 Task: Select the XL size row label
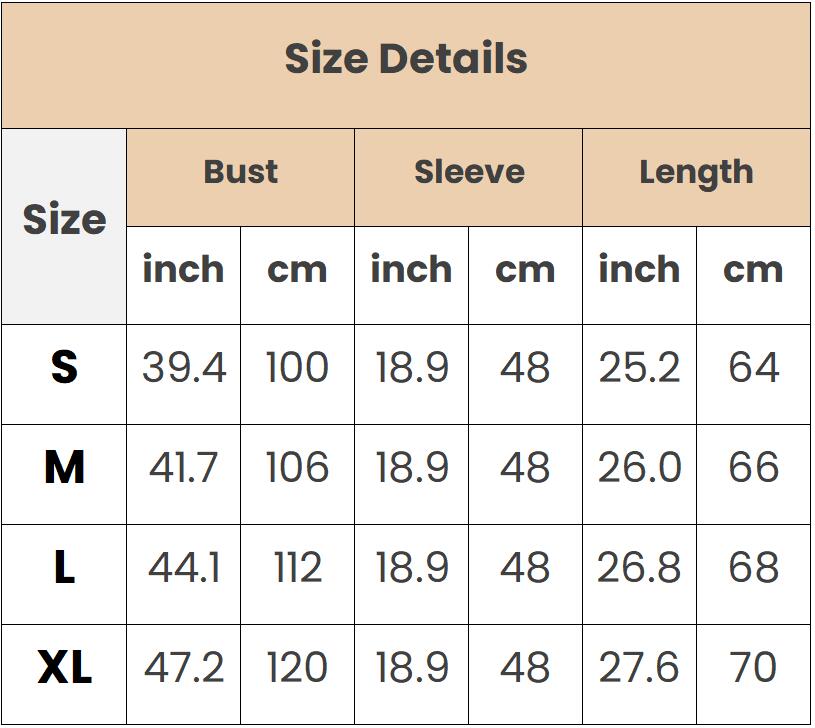[x=64, y=674]
